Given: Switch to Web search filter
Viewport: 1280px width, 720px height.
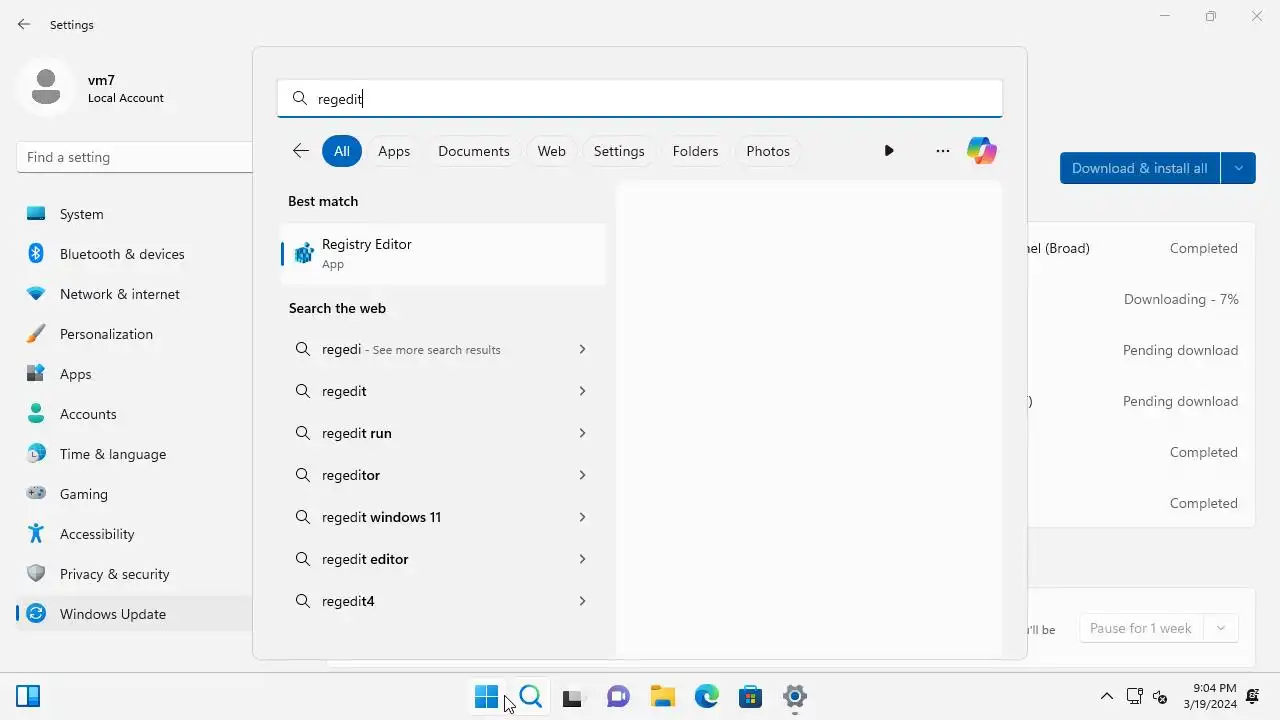Looking at the screenshot, I should click(x=552, y=151).
